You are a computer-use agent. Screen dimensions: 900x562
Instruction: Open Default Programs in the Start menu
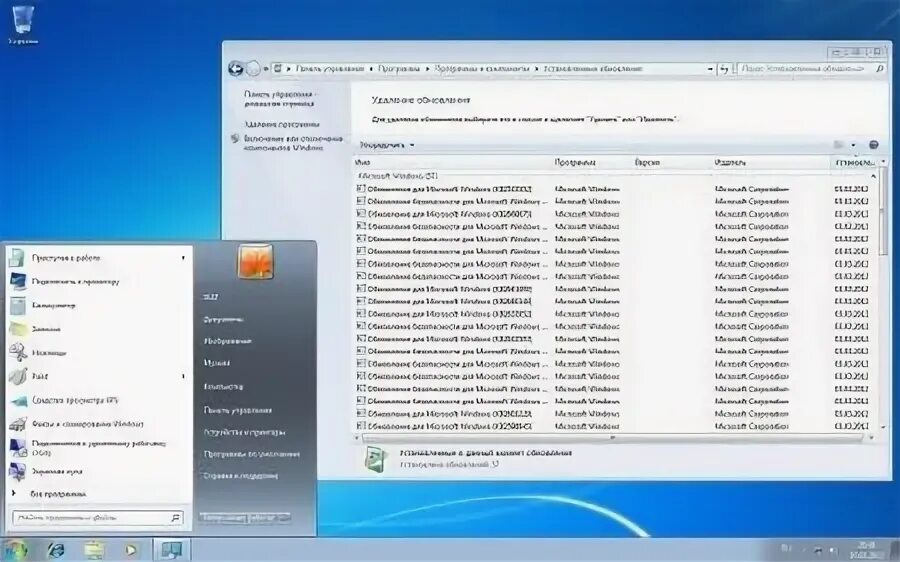(251, 454)
